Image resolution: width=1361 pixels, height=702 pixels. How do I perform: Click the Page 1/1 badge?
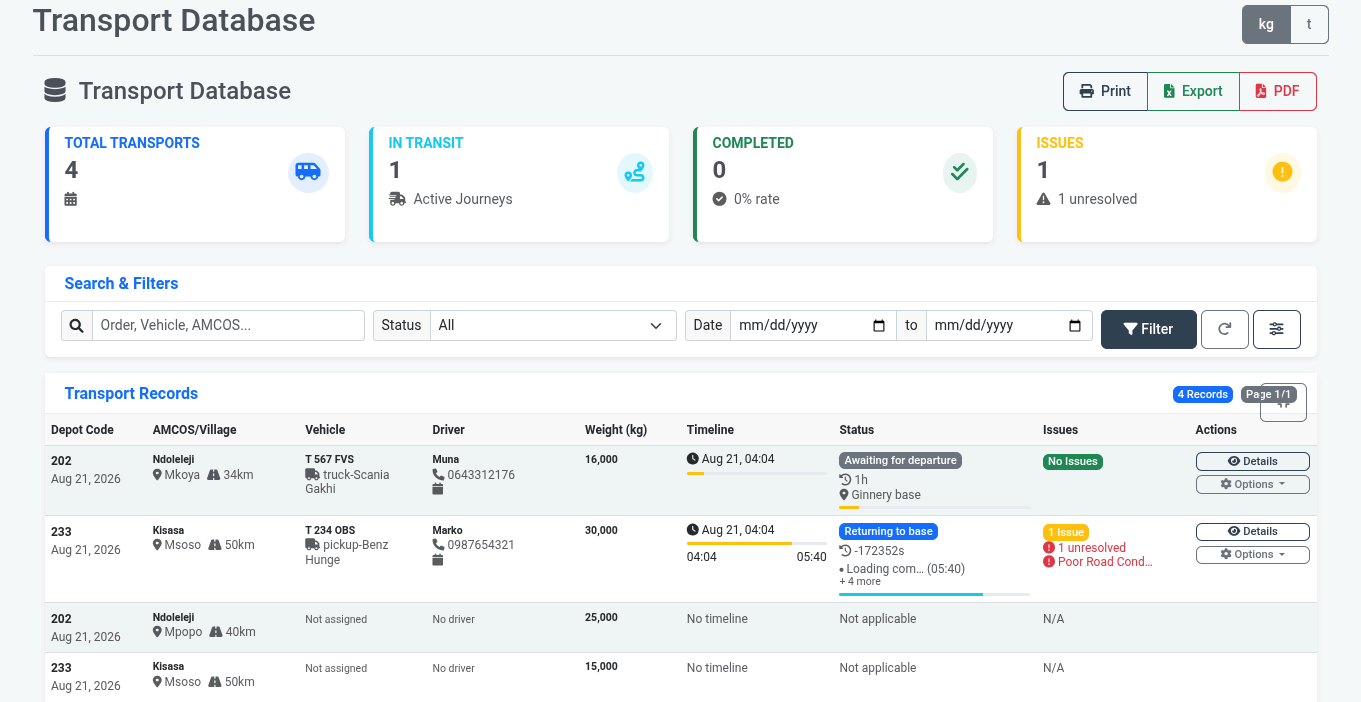[x=1270, y=395]
